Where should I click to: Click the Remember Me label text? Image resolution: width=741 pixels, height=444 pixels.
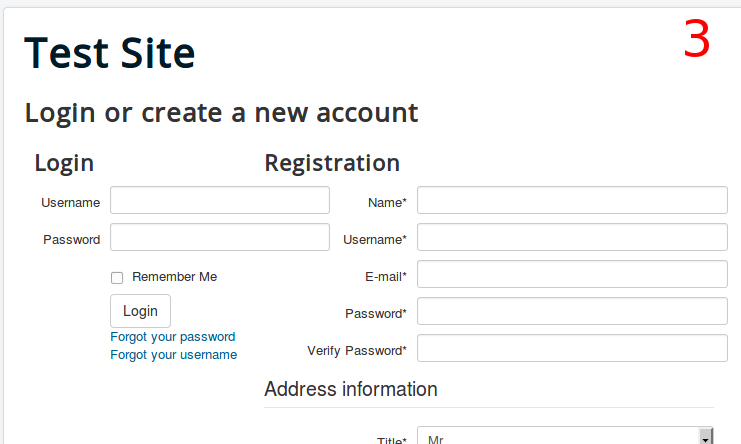point(174,277)
